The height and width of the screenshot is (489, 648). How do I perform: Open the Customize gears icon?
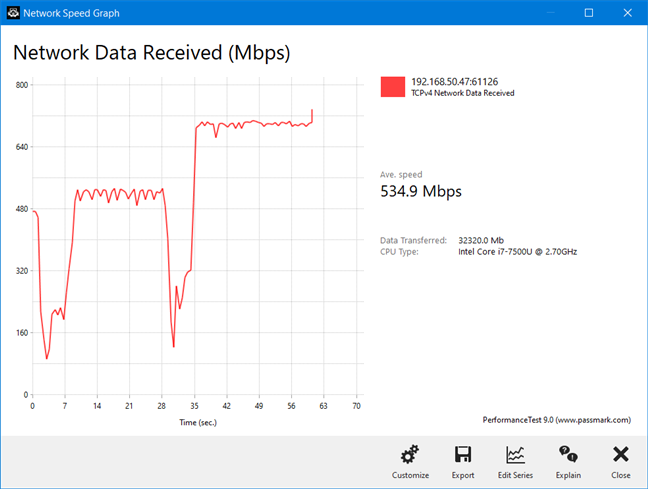410,455
